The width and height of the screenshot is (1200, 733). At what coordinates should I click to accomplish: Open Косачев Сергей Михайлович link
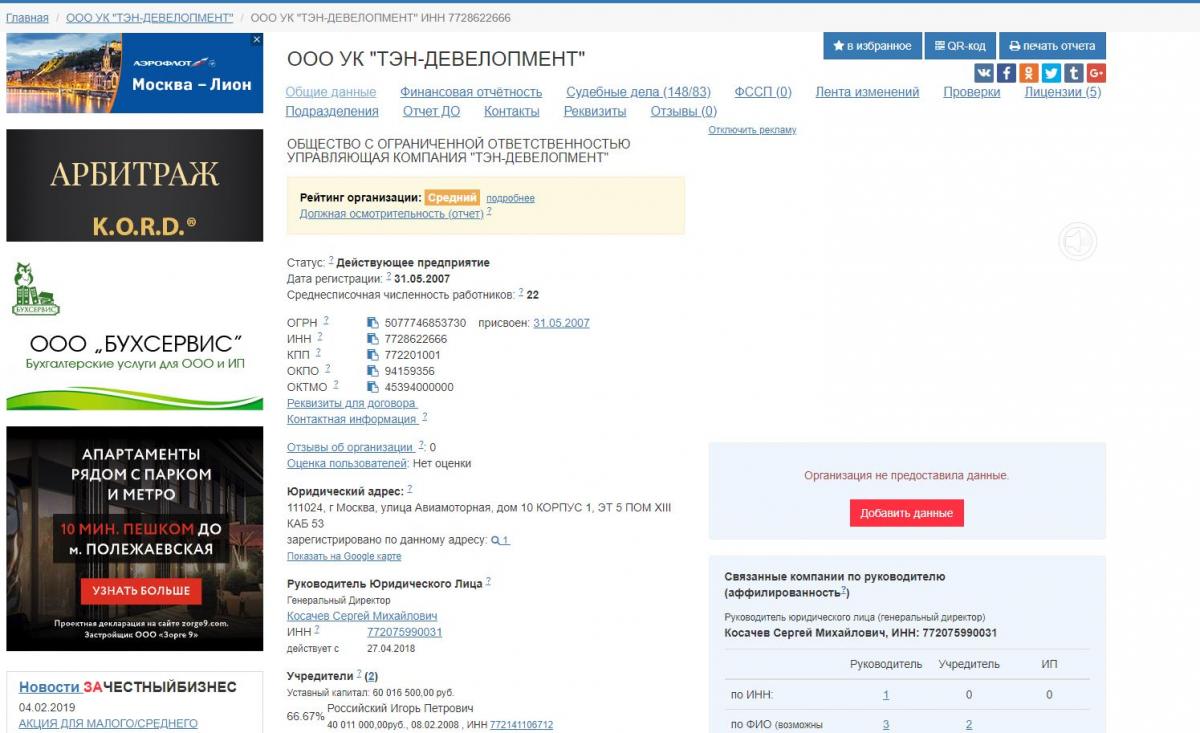(x=362, y=616)
